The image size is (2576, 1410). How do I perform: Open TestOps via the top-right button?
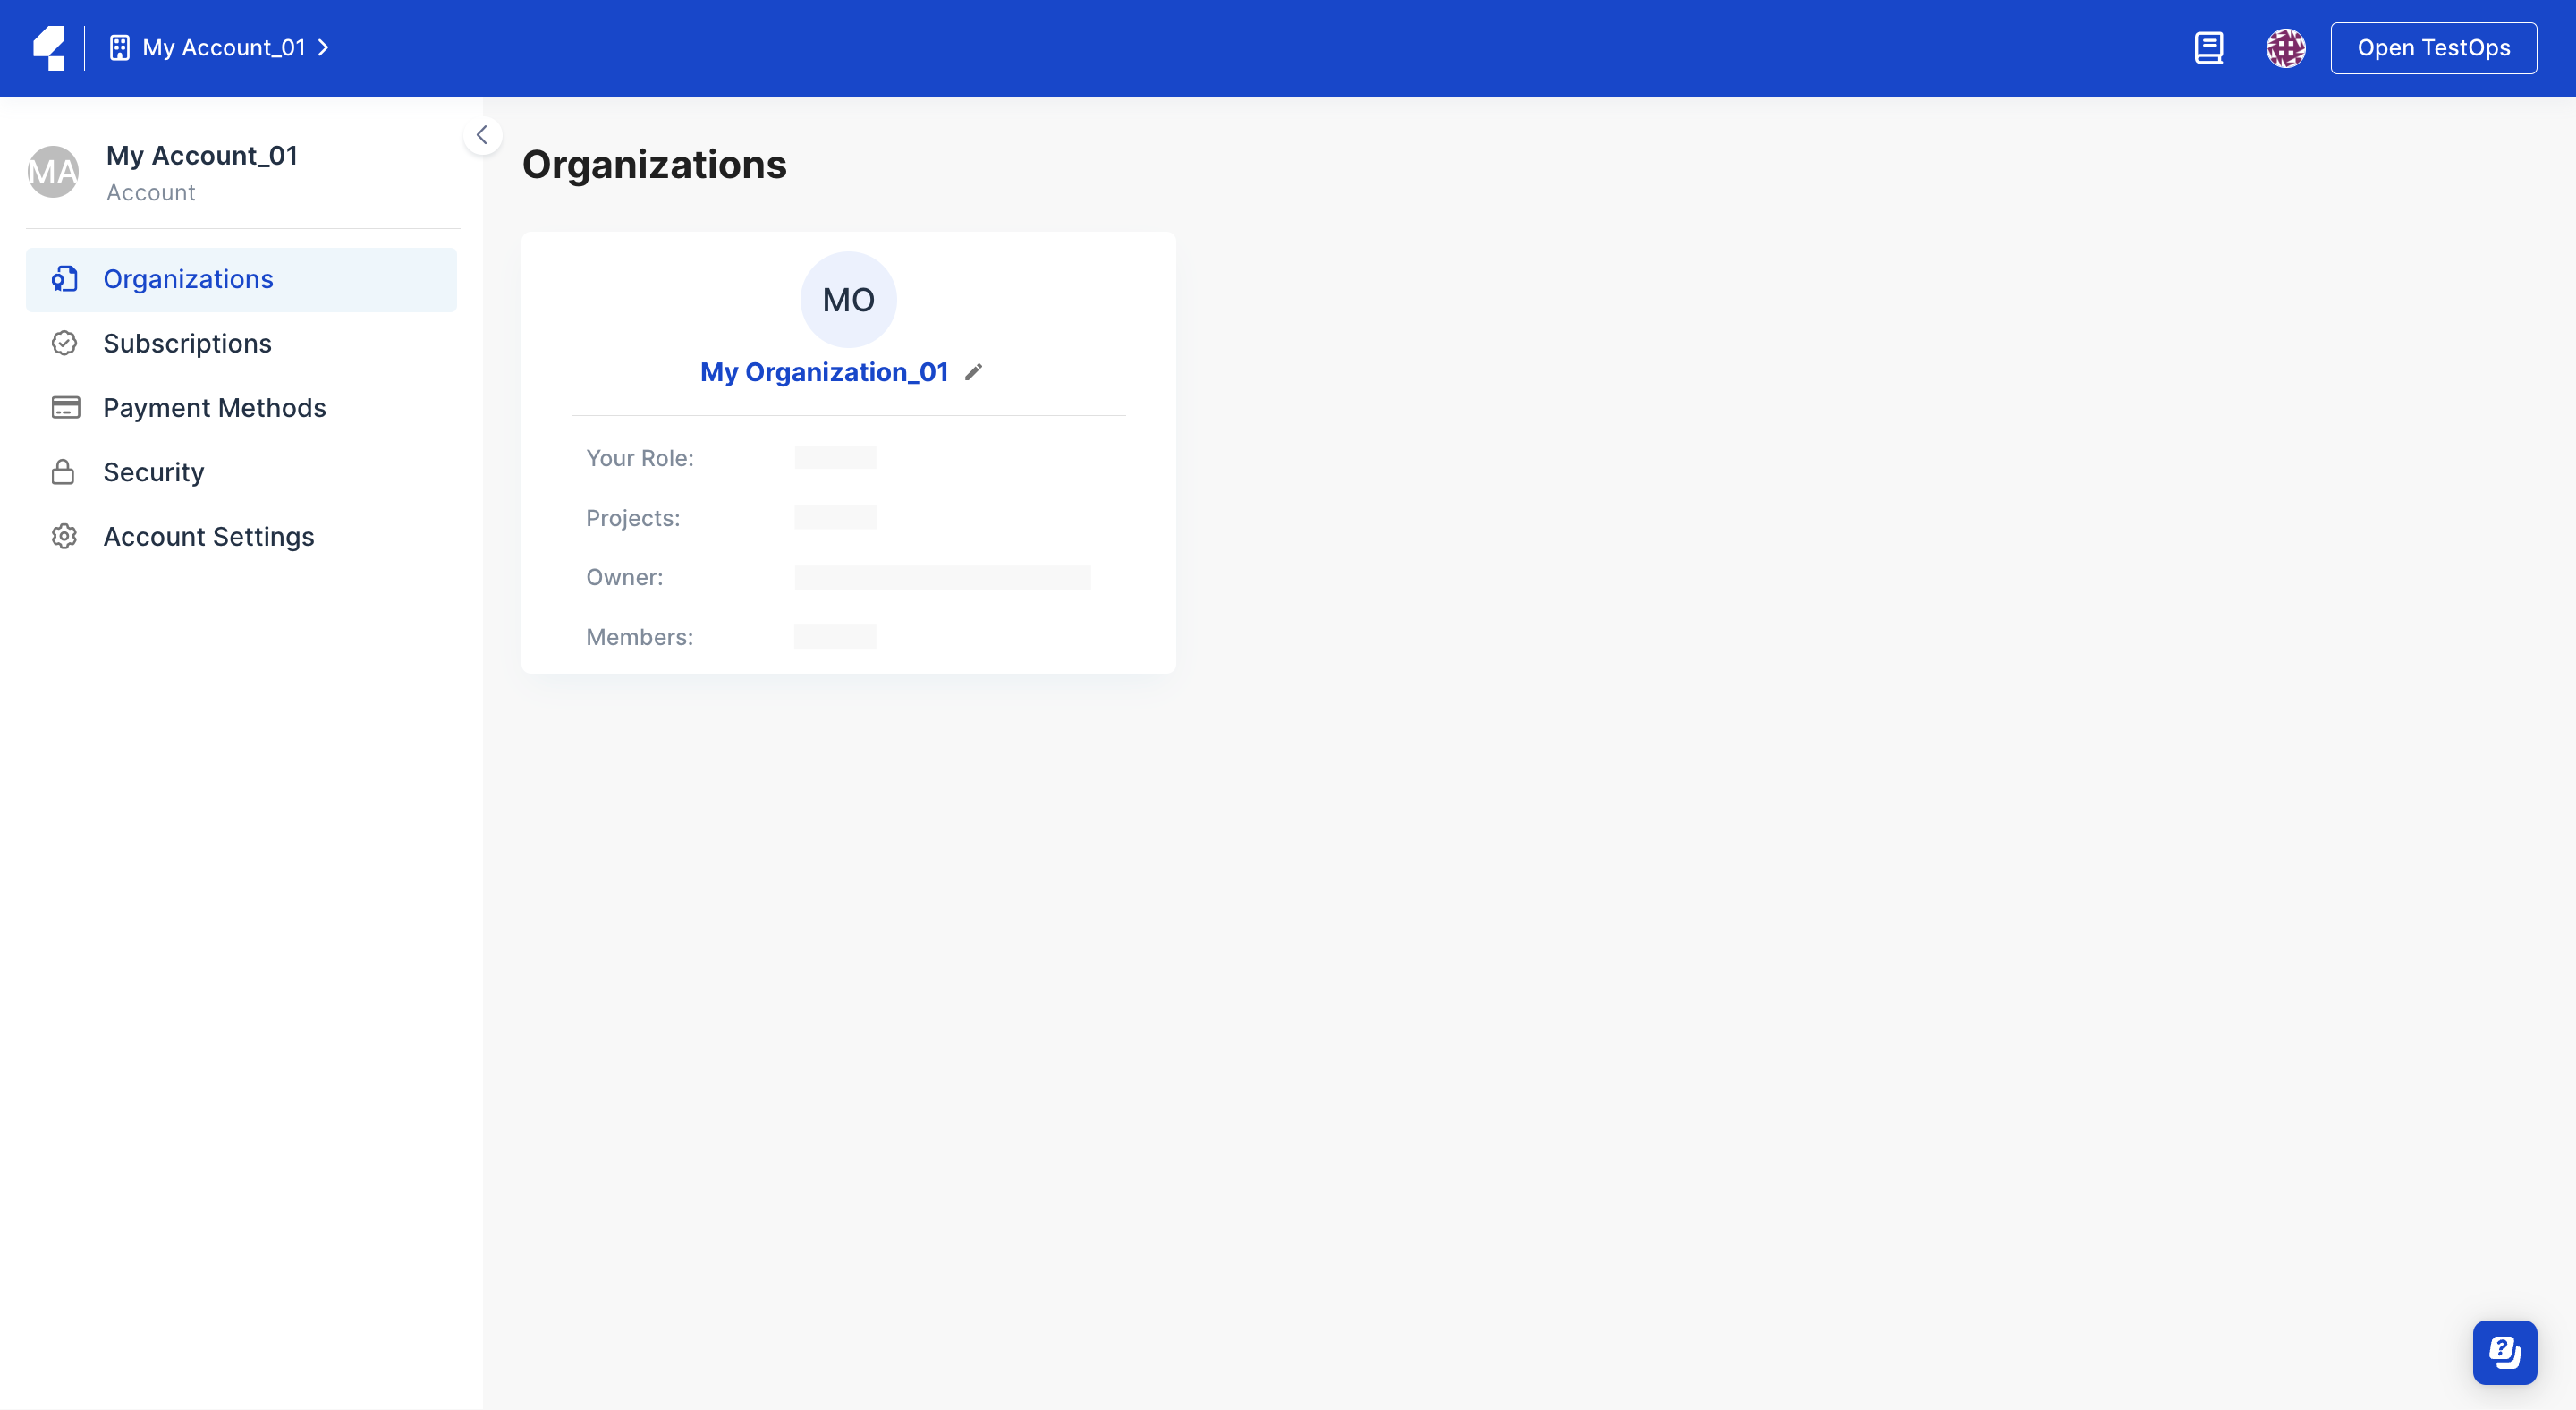[2434, 47]
